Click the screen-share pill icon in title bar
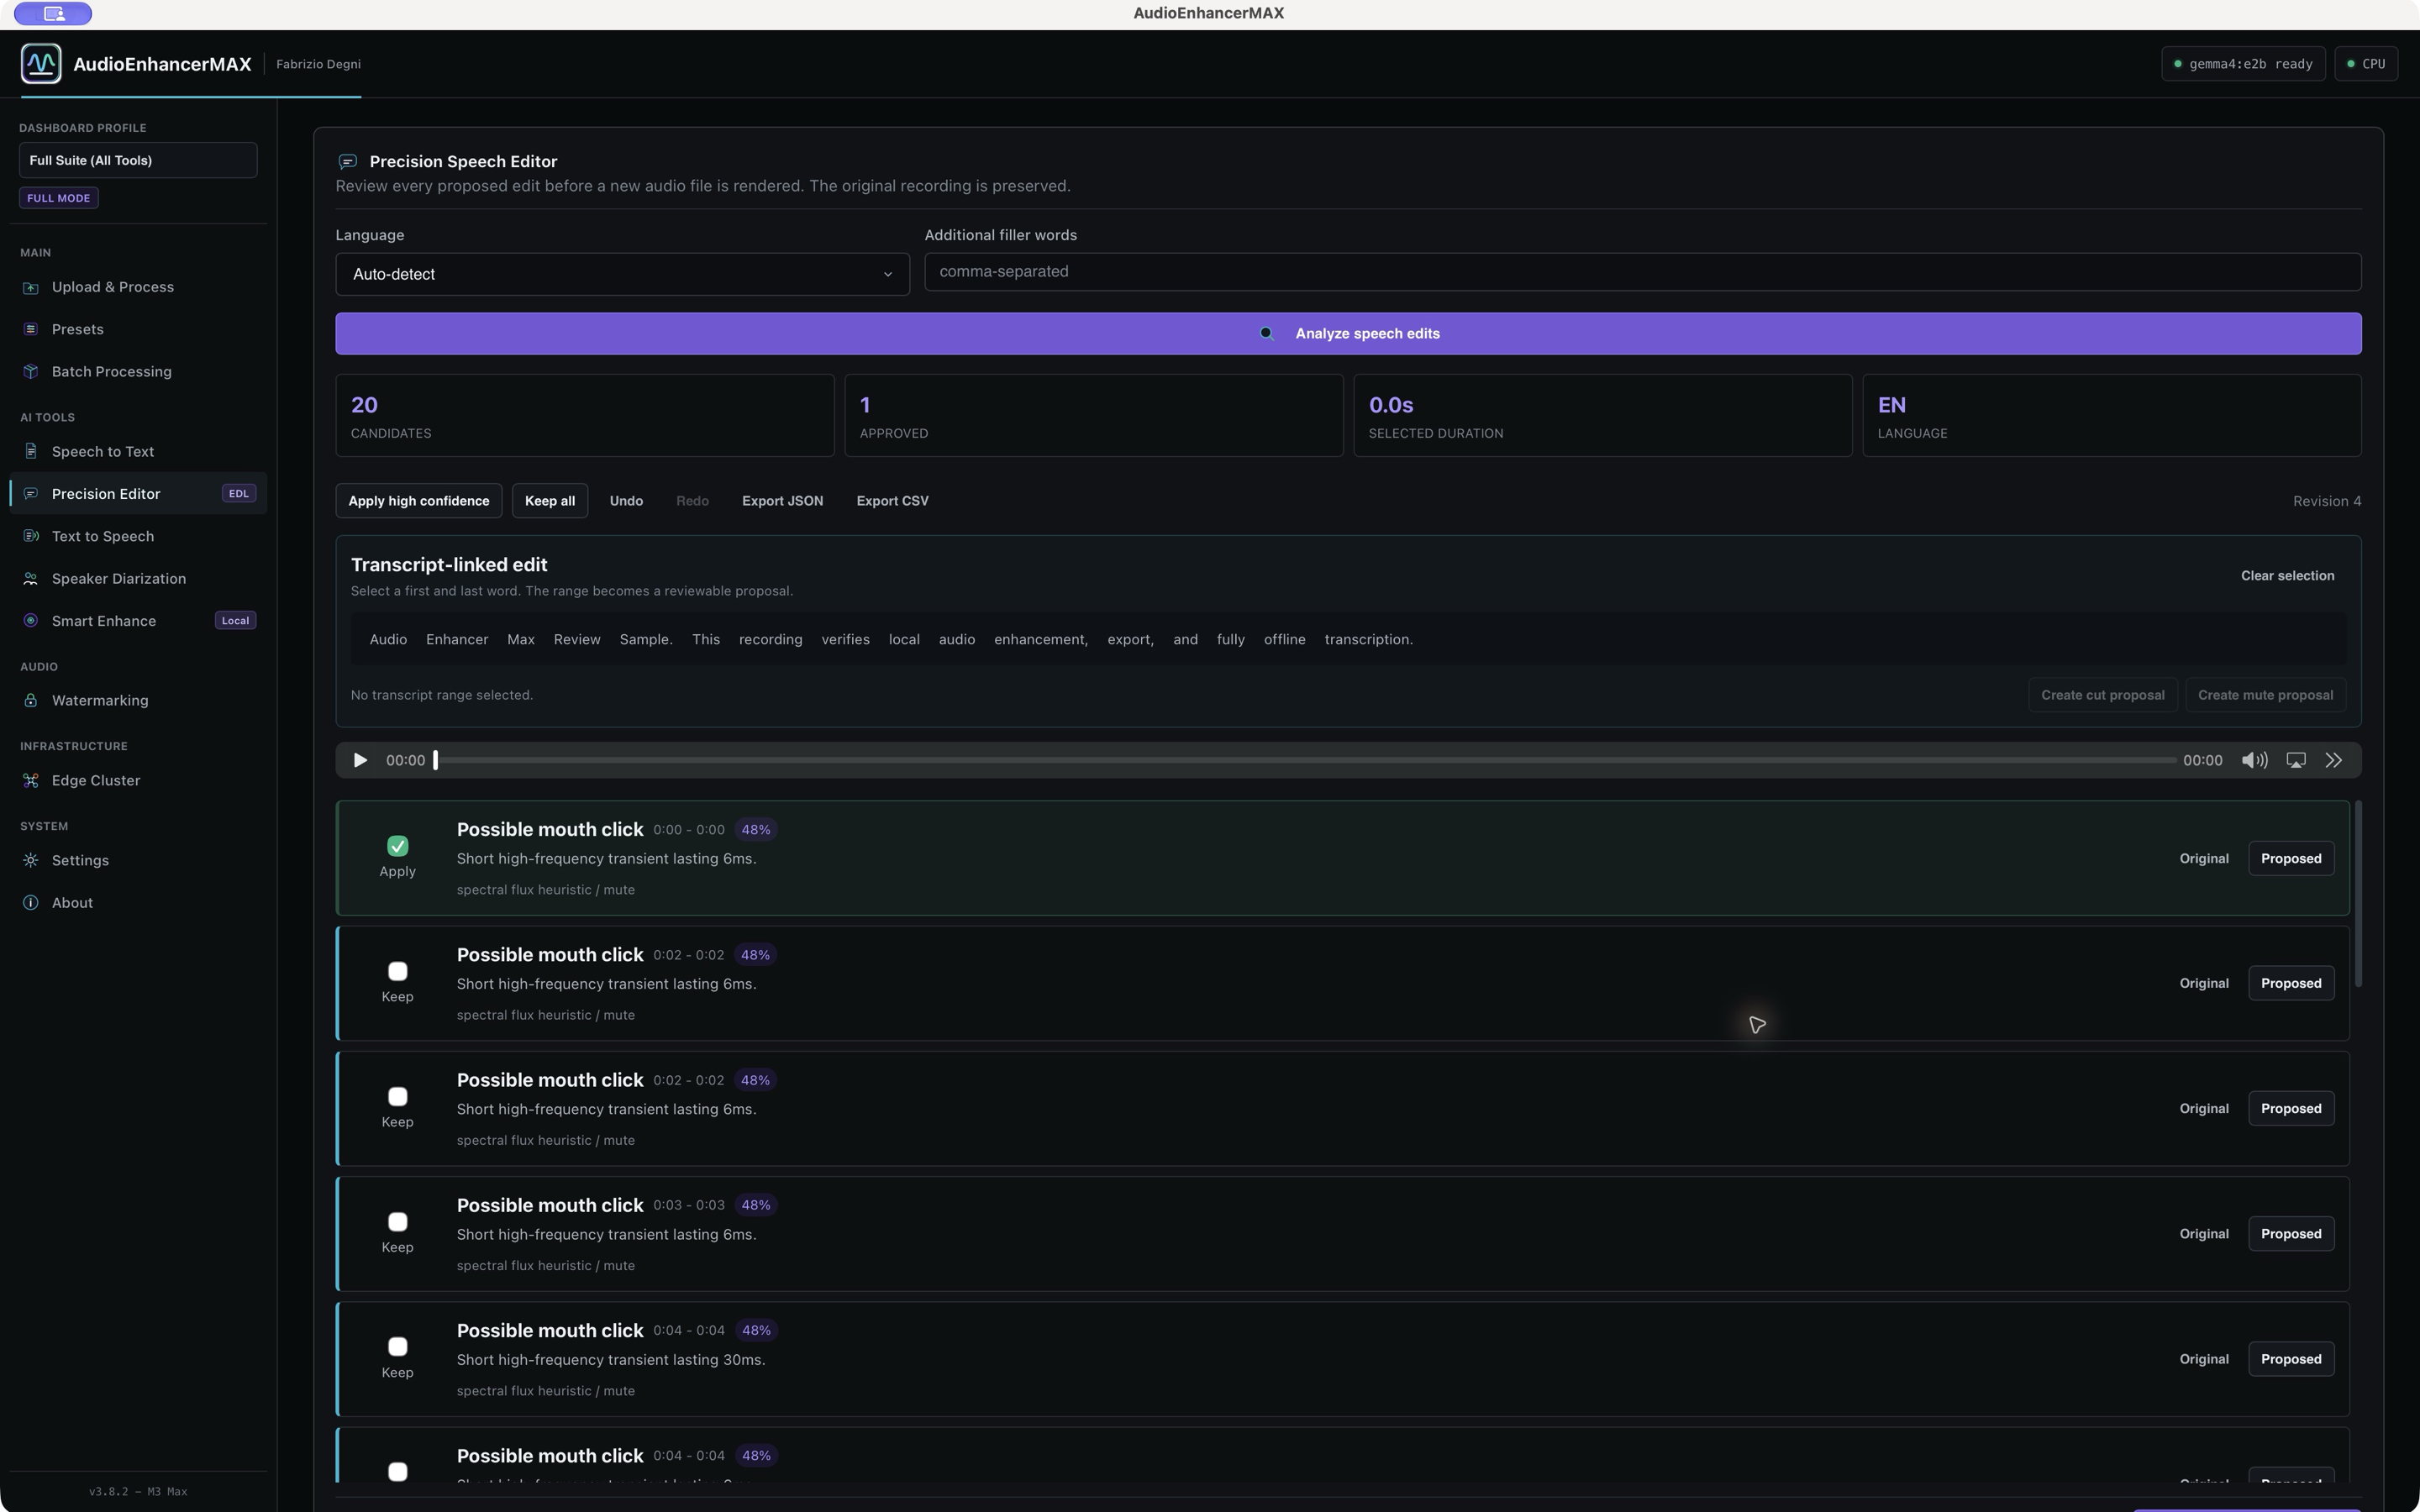The width and height of the screenshot is (2420, 1512). coord(53,14)
